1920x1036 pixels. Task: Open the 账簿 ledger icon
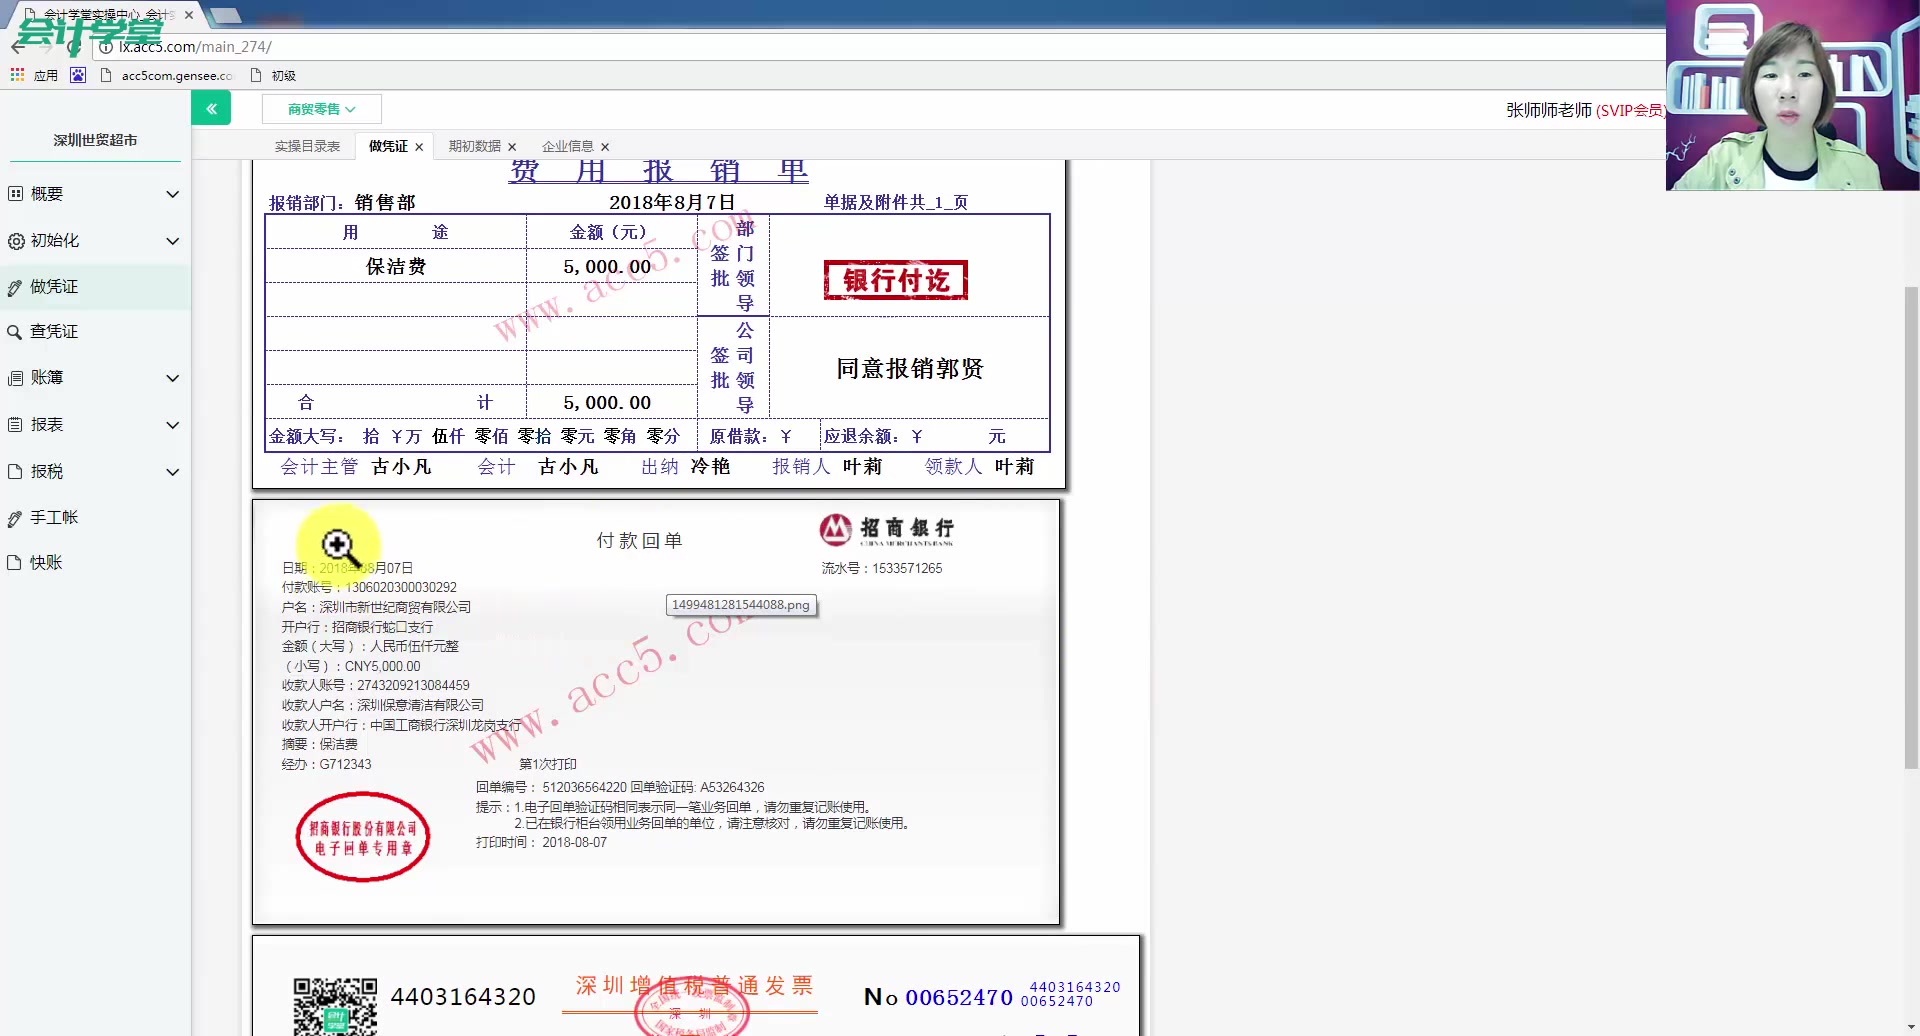pos(14,378)
